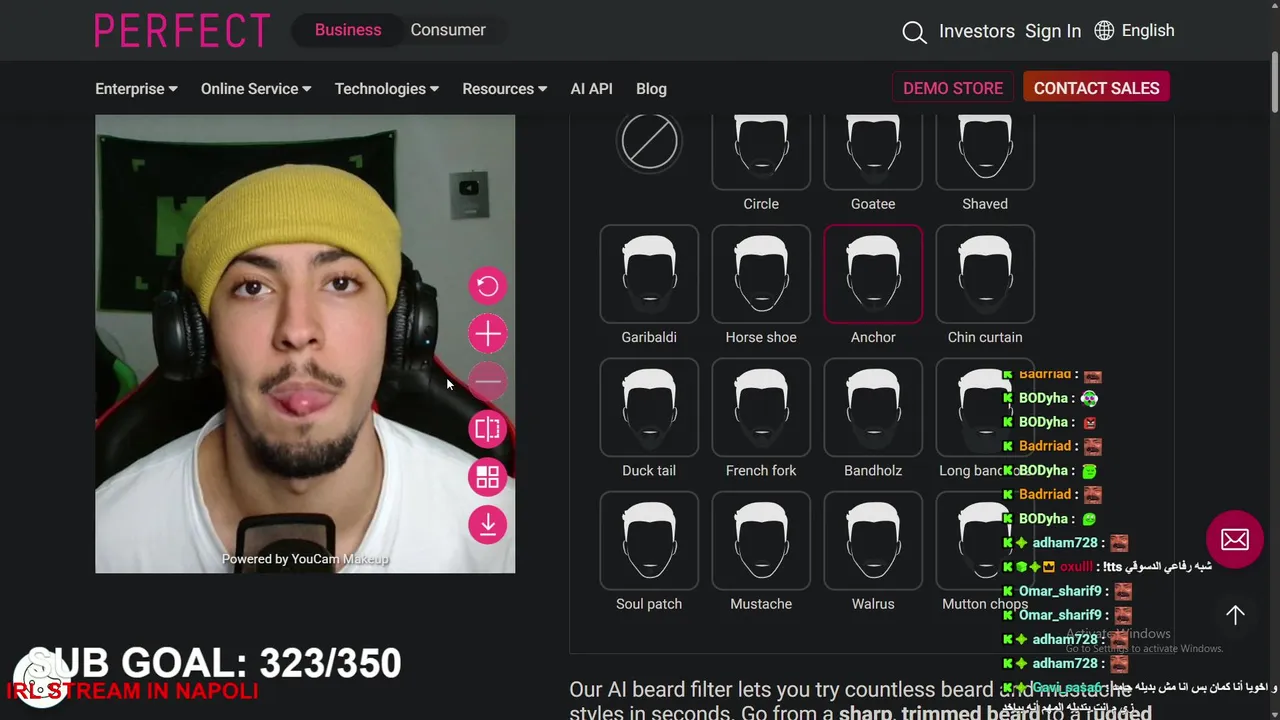Zoom in with the plus icon
The height and width of the screenshot is (720, 1280).
[488, 334]
